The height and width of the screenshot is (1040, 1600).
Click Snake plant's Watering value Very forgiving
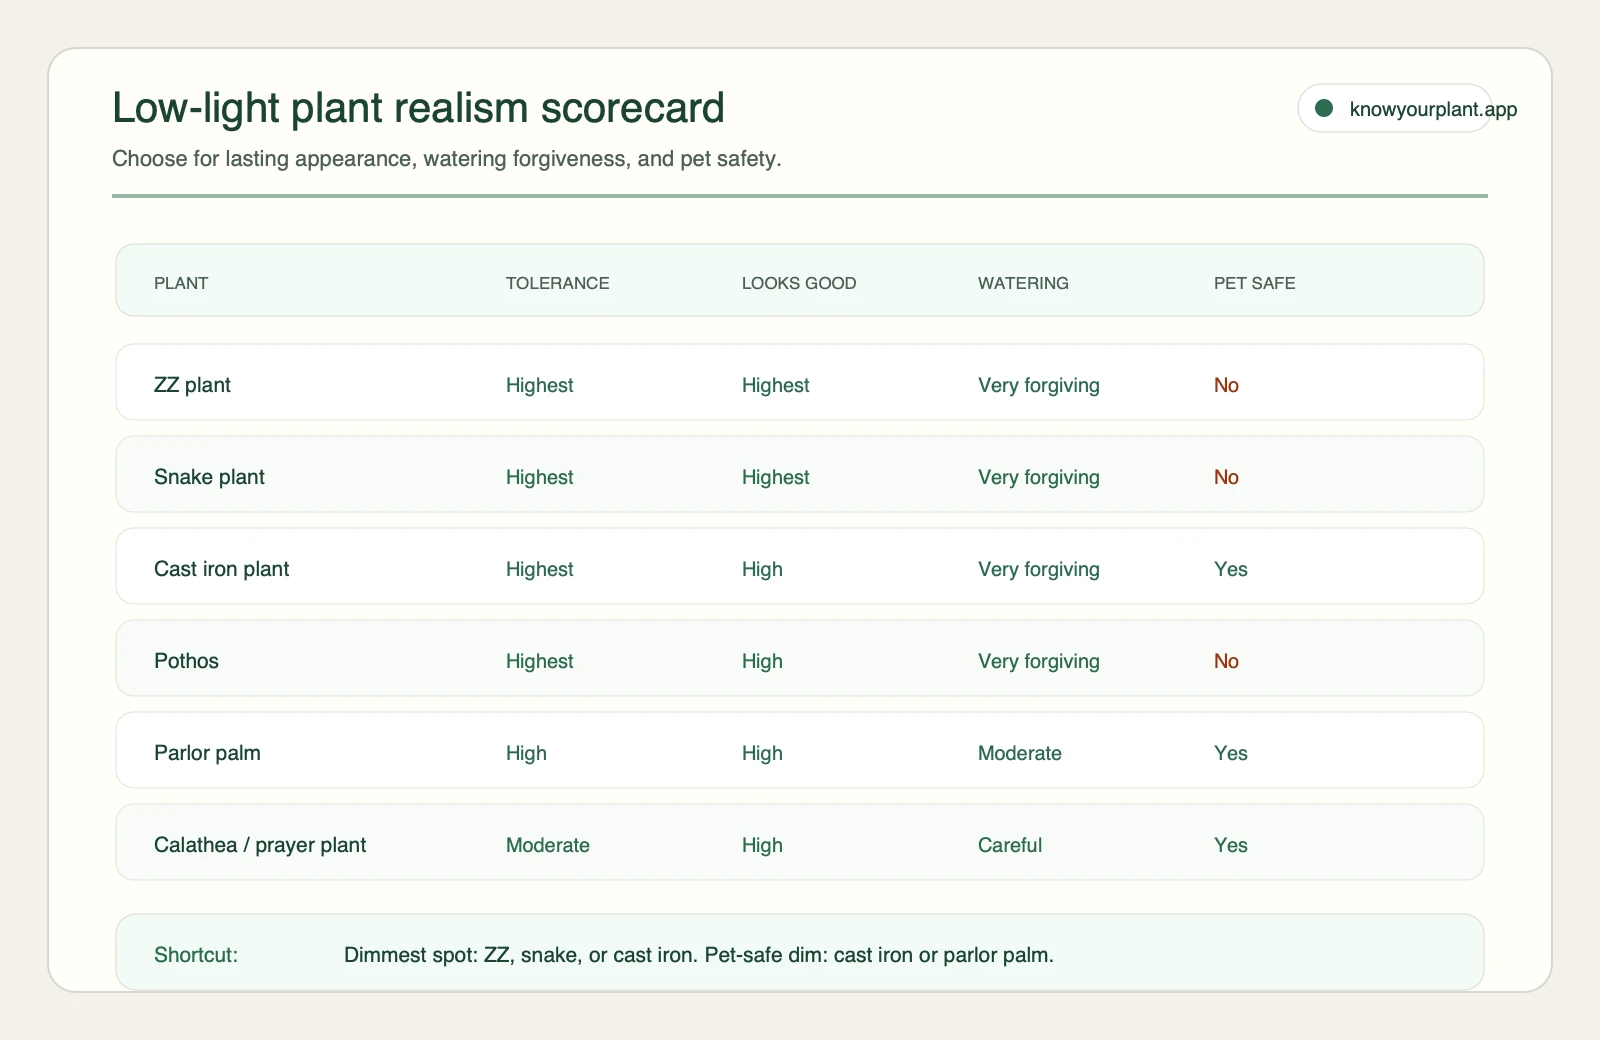tap(1038, 477)
